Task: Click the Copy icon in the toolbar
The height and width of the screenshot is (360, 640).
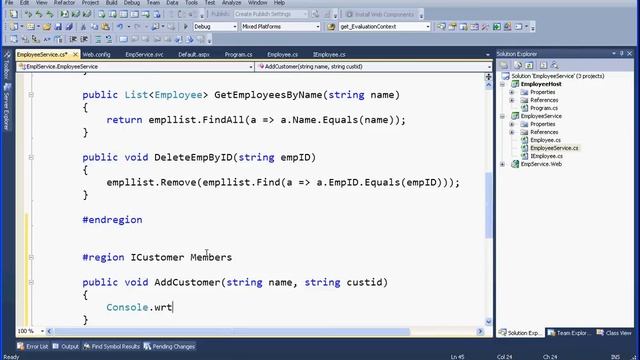Action: click(94, 27)
